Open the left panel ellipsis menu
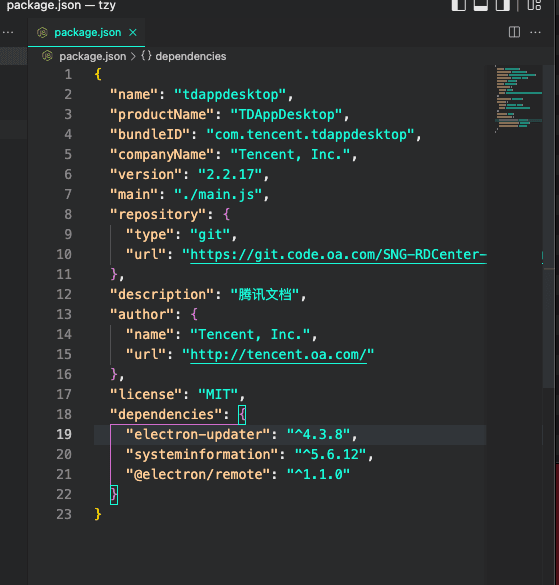 coord(8,32)
